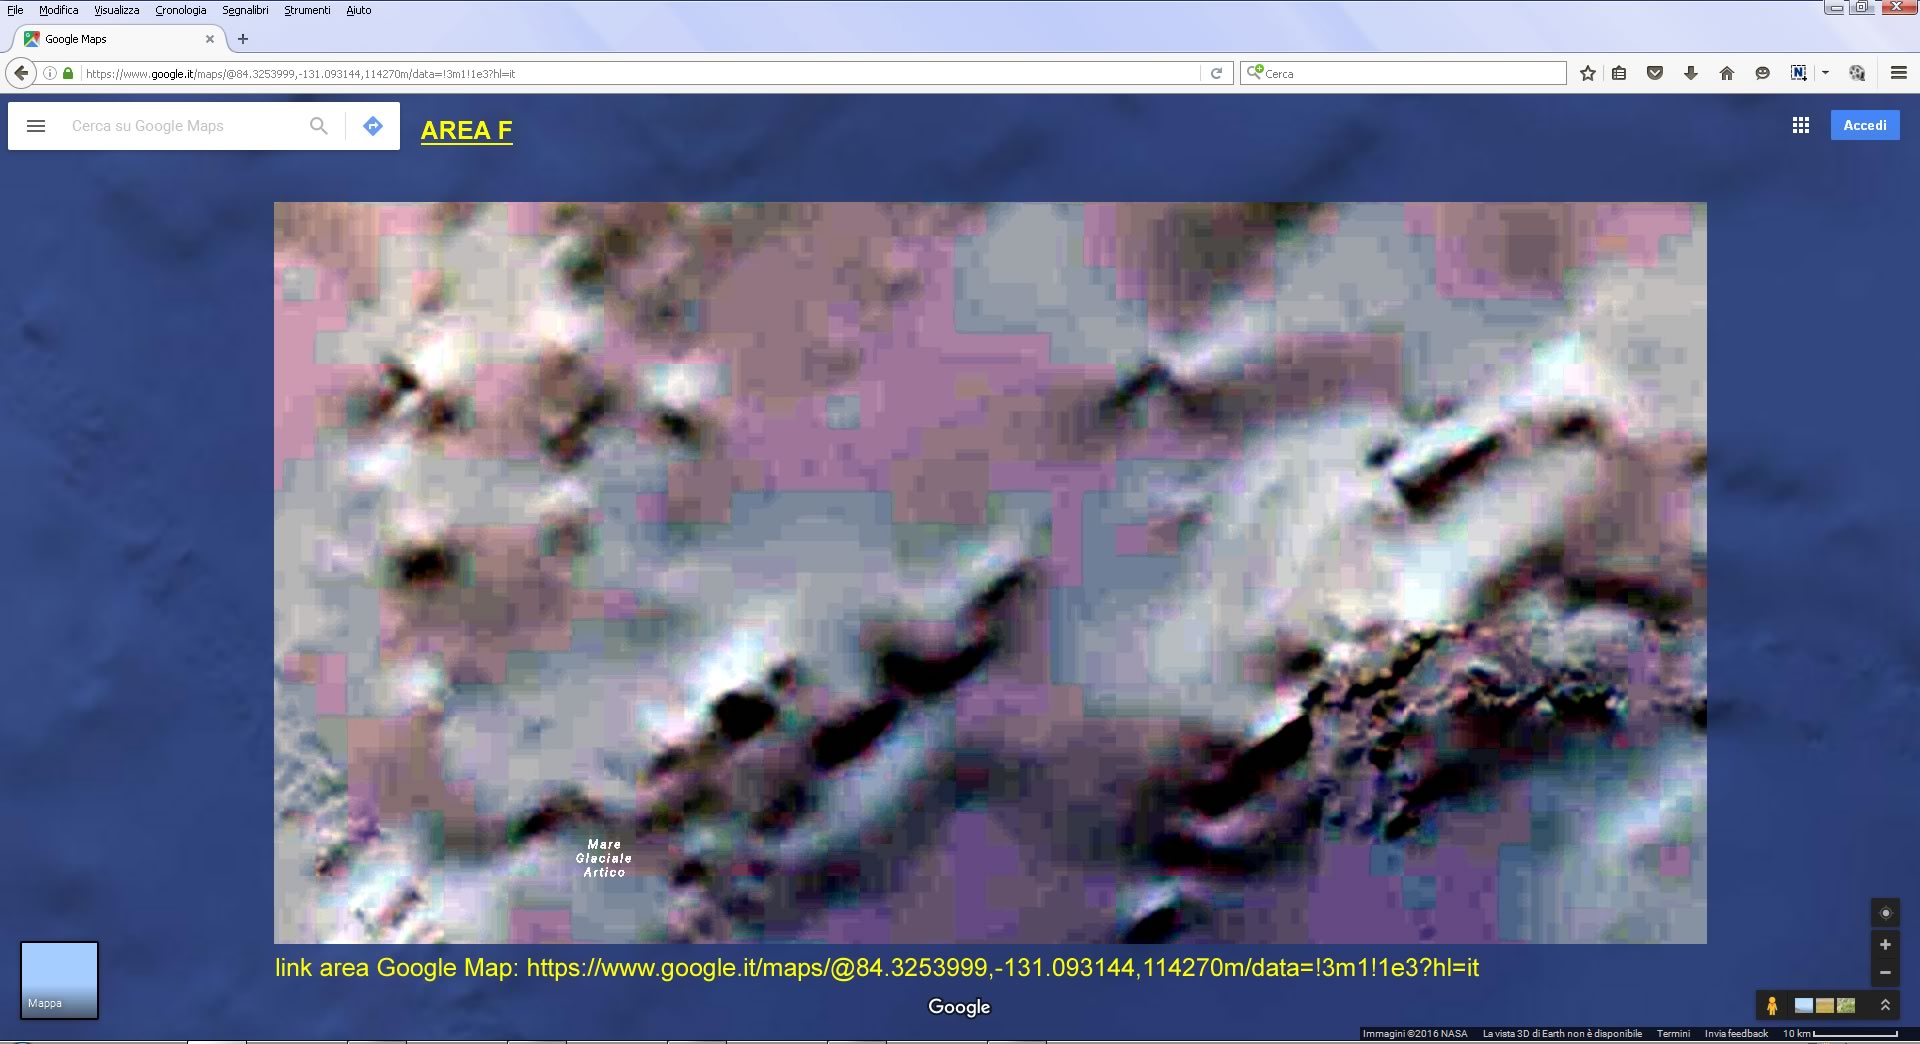Close the Google Maps tab
The height and width of the screenshot is (1044, 1920).
(x=210, y=39)
